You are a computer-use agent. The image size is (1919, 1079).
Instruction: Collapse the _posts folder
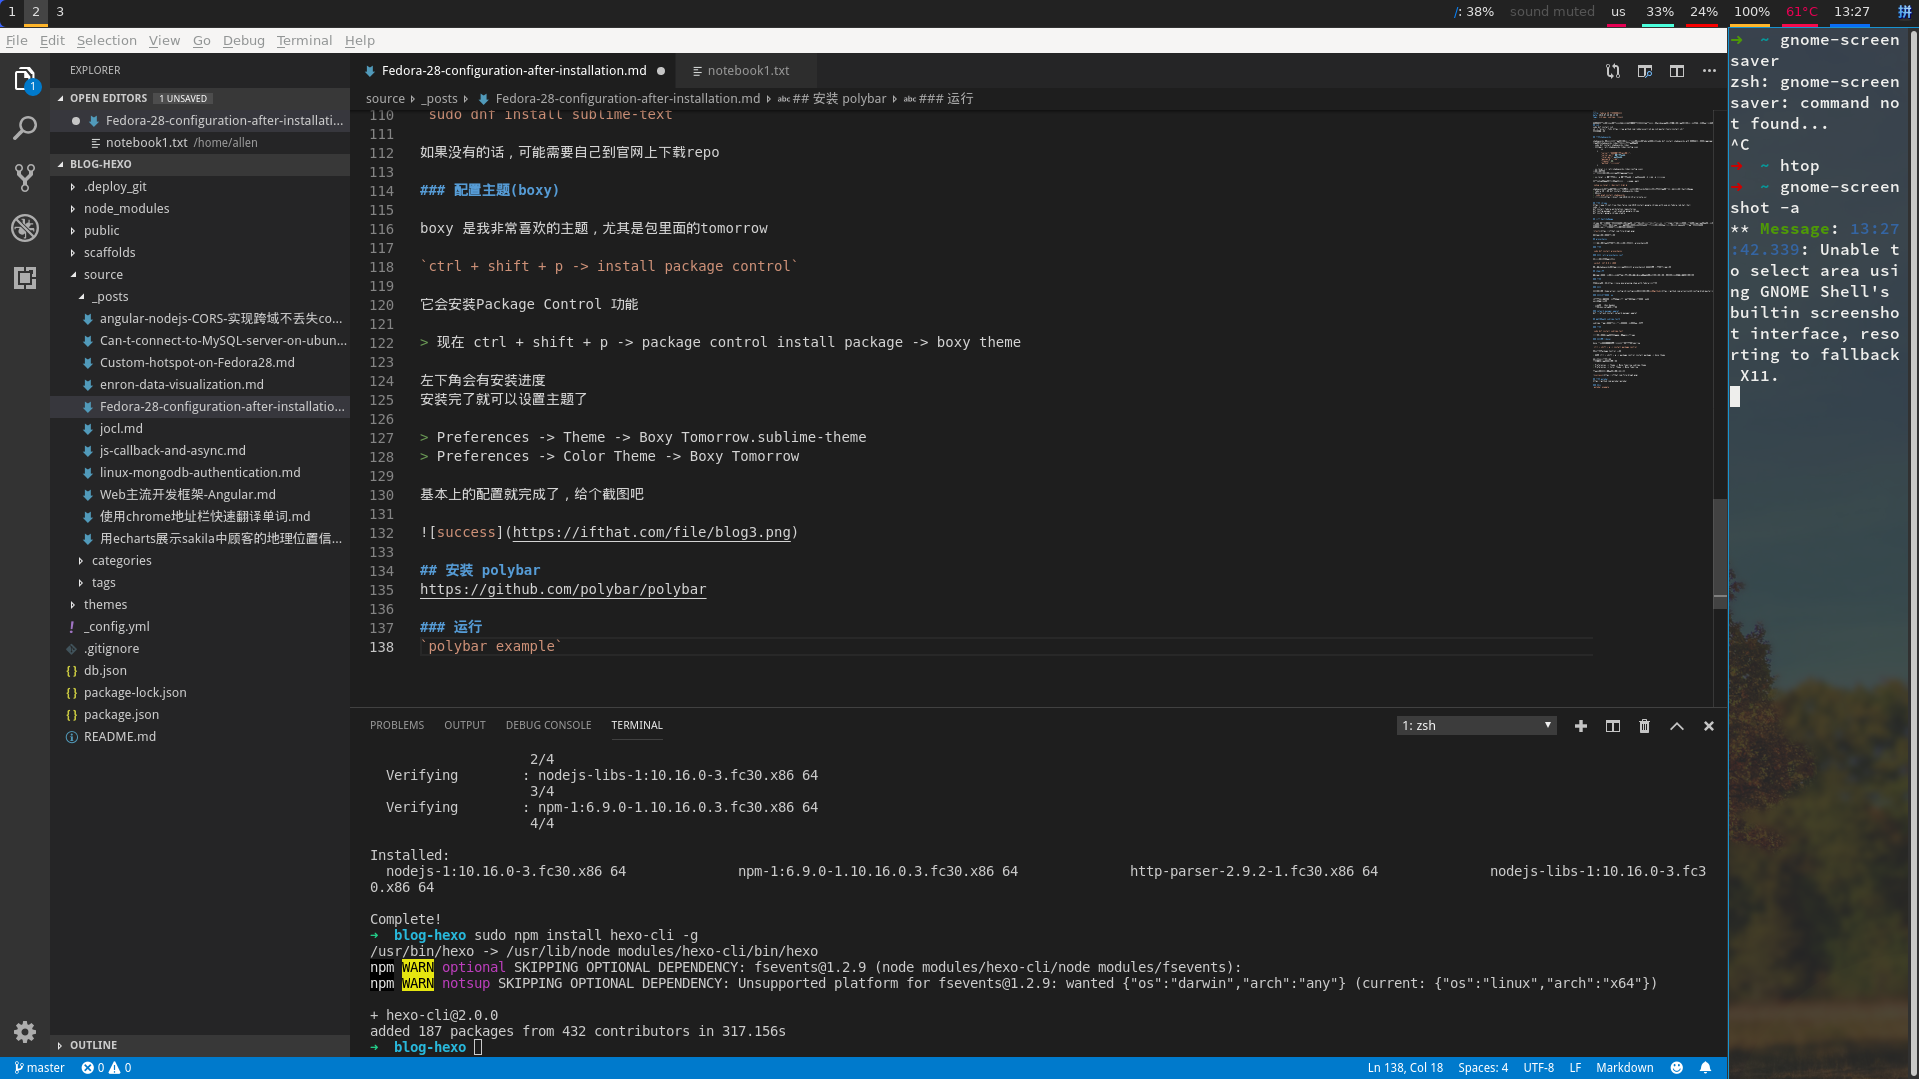tap(111, 297)
